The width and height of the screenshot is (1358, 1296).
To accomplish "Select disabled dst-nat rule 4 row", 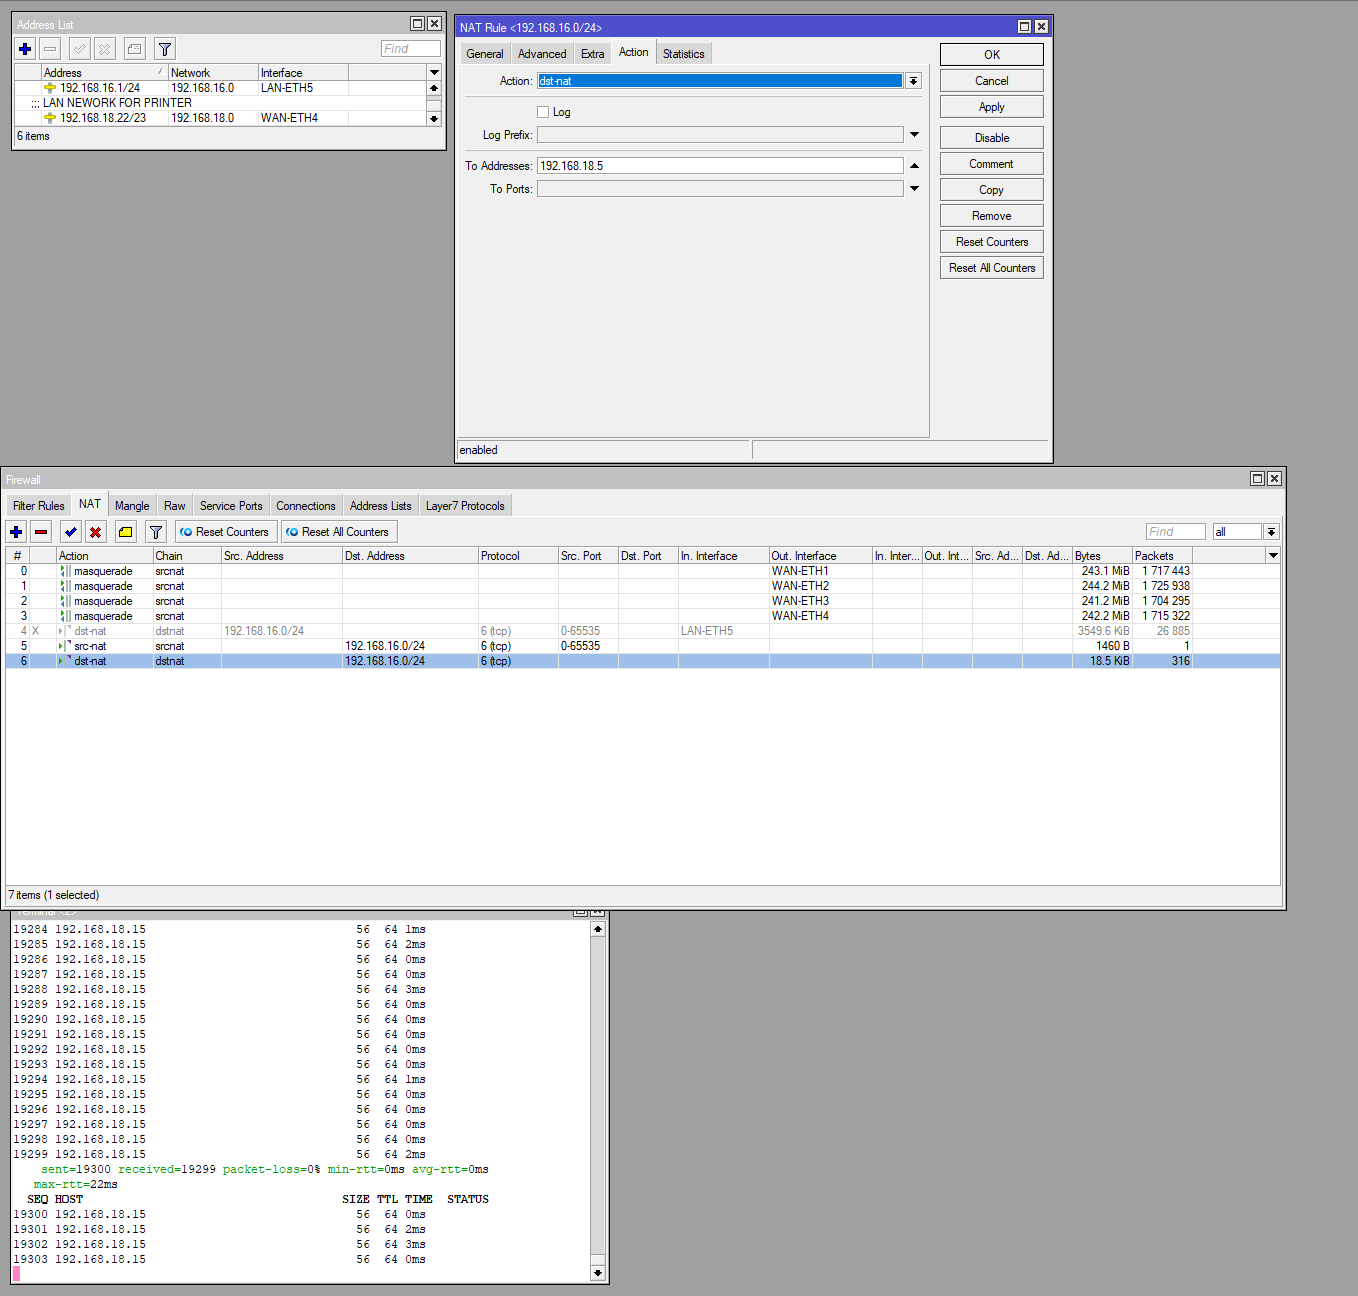I will (x=642, y=631).
